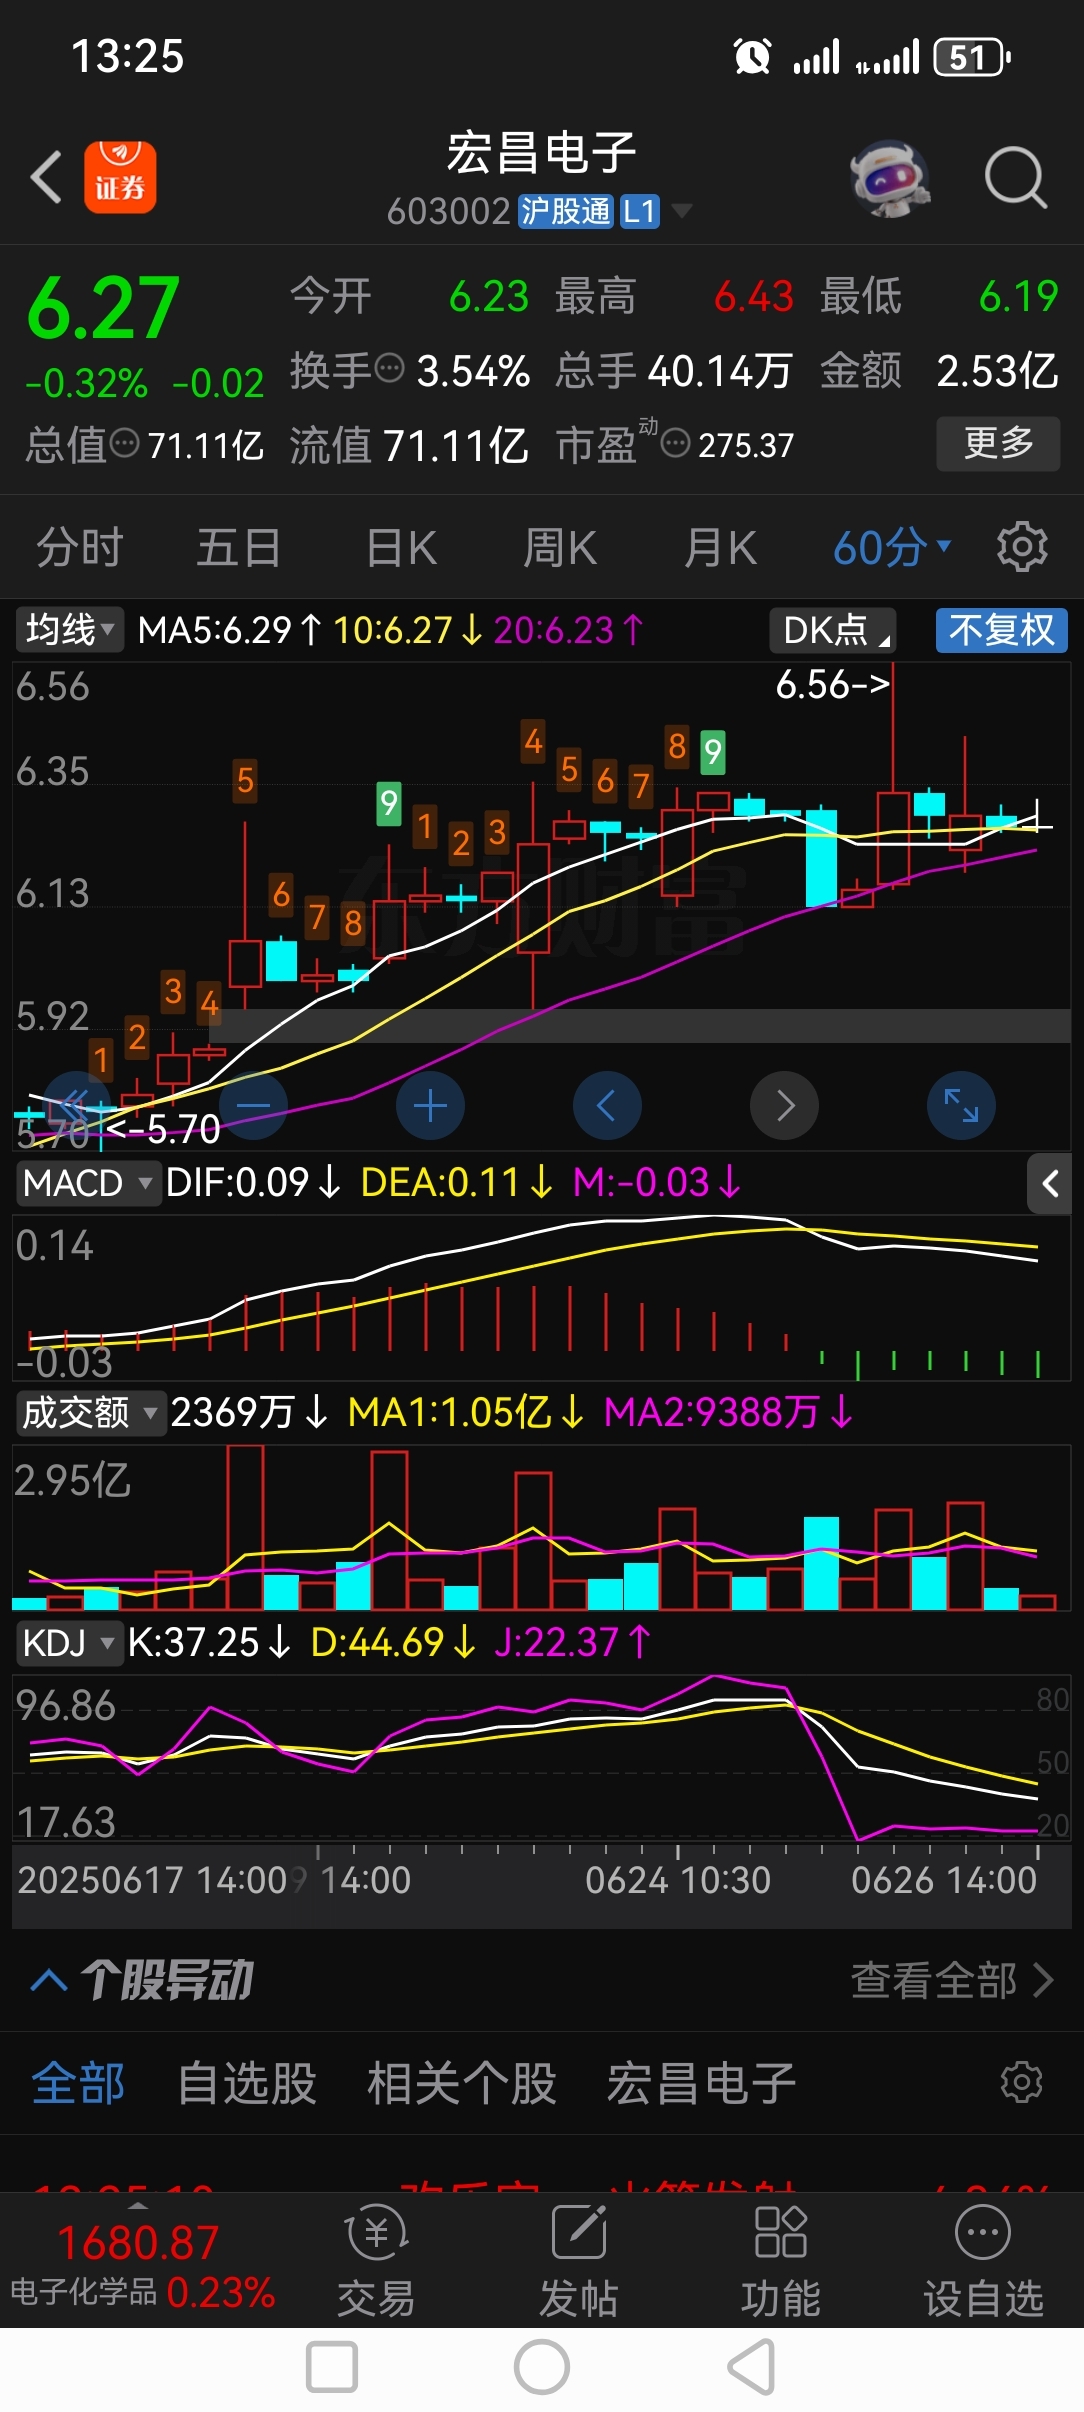Open the KDJ indicator dropdown

(69, 1643)
